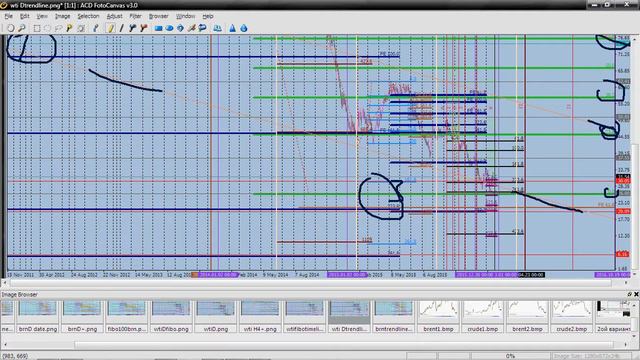Image resolution: width=640 pixels, height=360 pixels.
Task: Open wtiD.png thumbnail in Image Browser
Action: 216,316
